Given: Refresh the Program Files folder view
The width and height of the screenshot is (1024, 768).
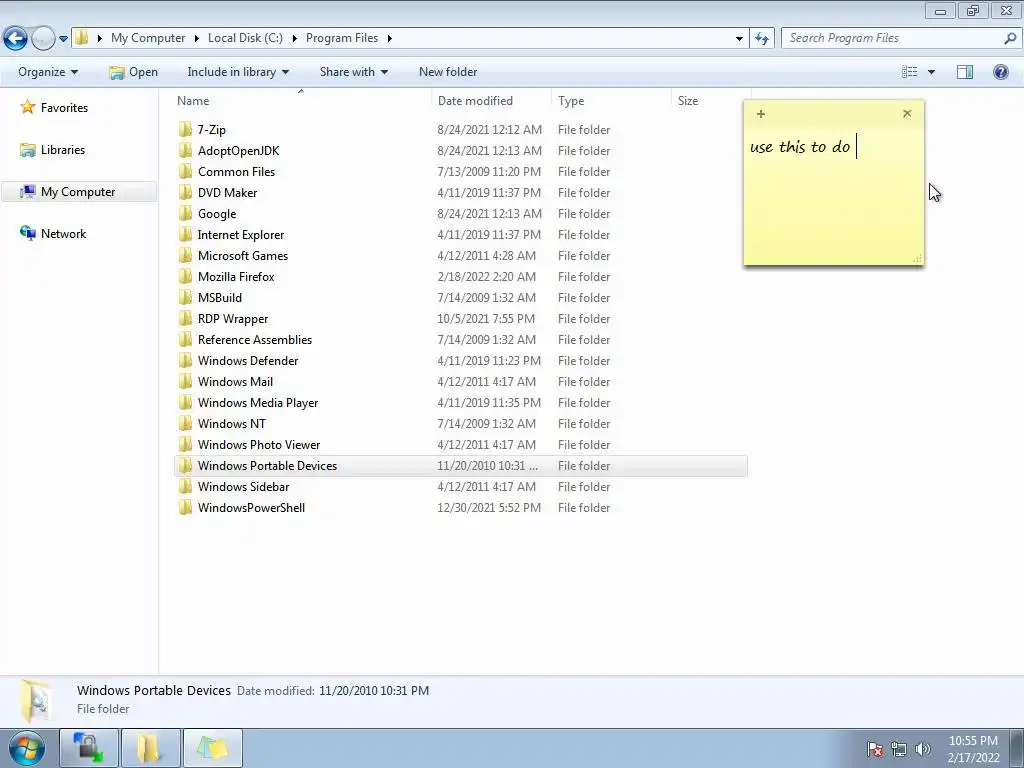Looking at the screenshot, I should (761, 38).
